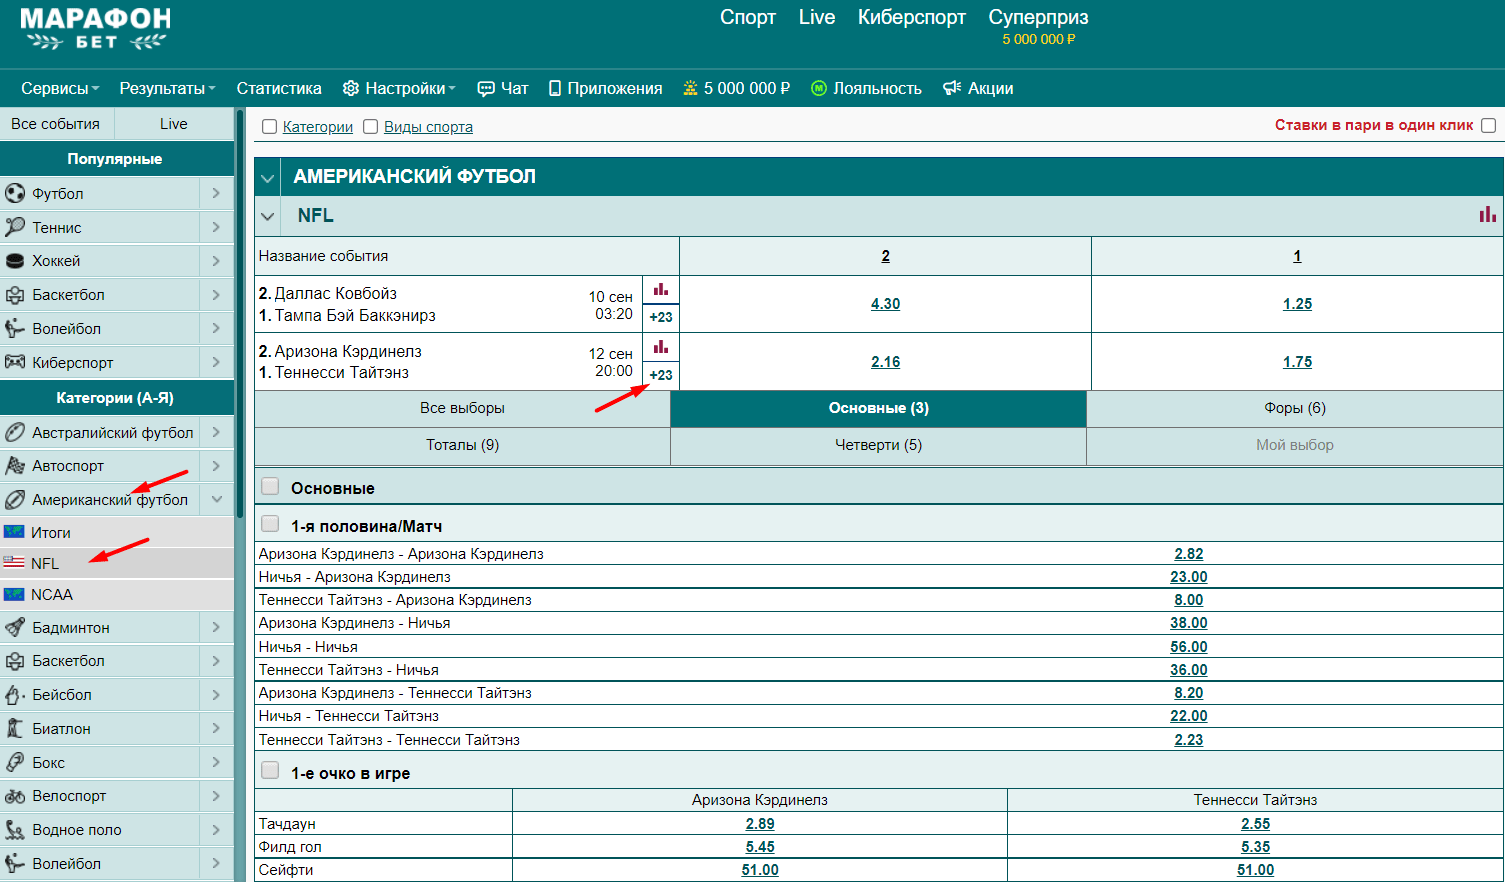Switch to the Форы (6) tab
The image size is (1505, 882).
point(1295,408)
